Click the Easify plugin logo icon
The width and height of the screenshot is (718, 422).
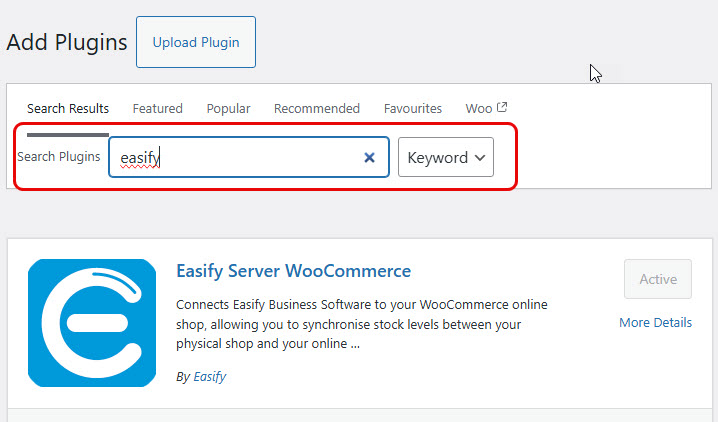(92, 323)
